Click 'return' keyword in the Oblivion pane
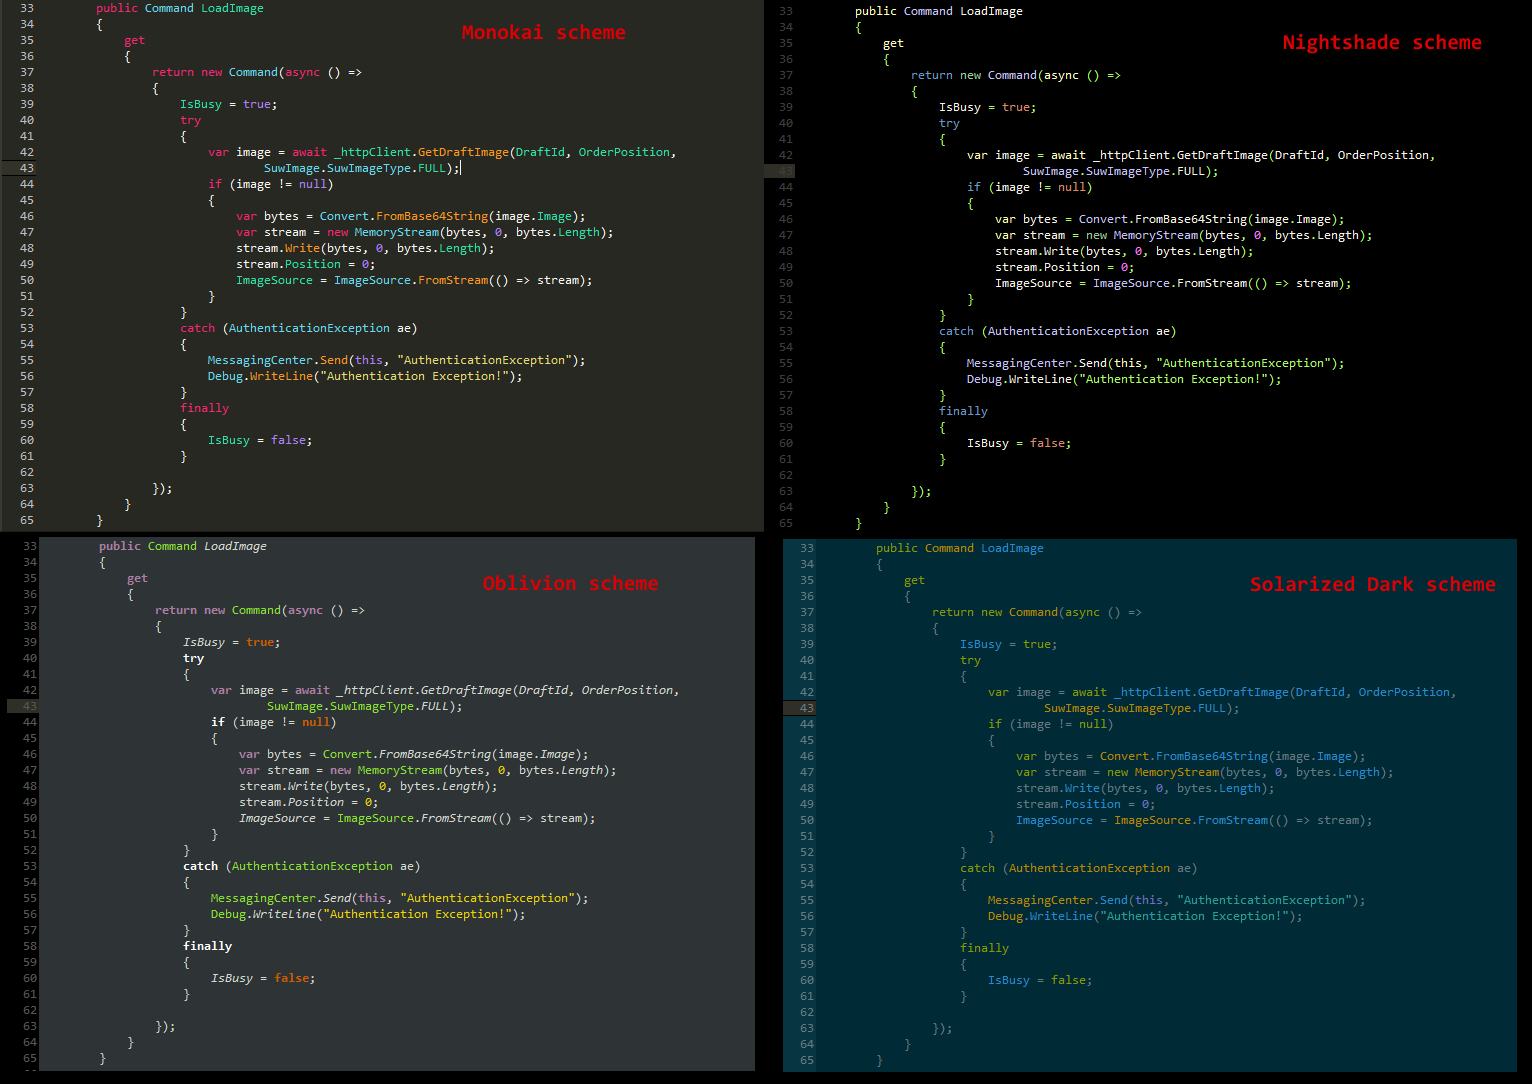 tap(176, 610)
